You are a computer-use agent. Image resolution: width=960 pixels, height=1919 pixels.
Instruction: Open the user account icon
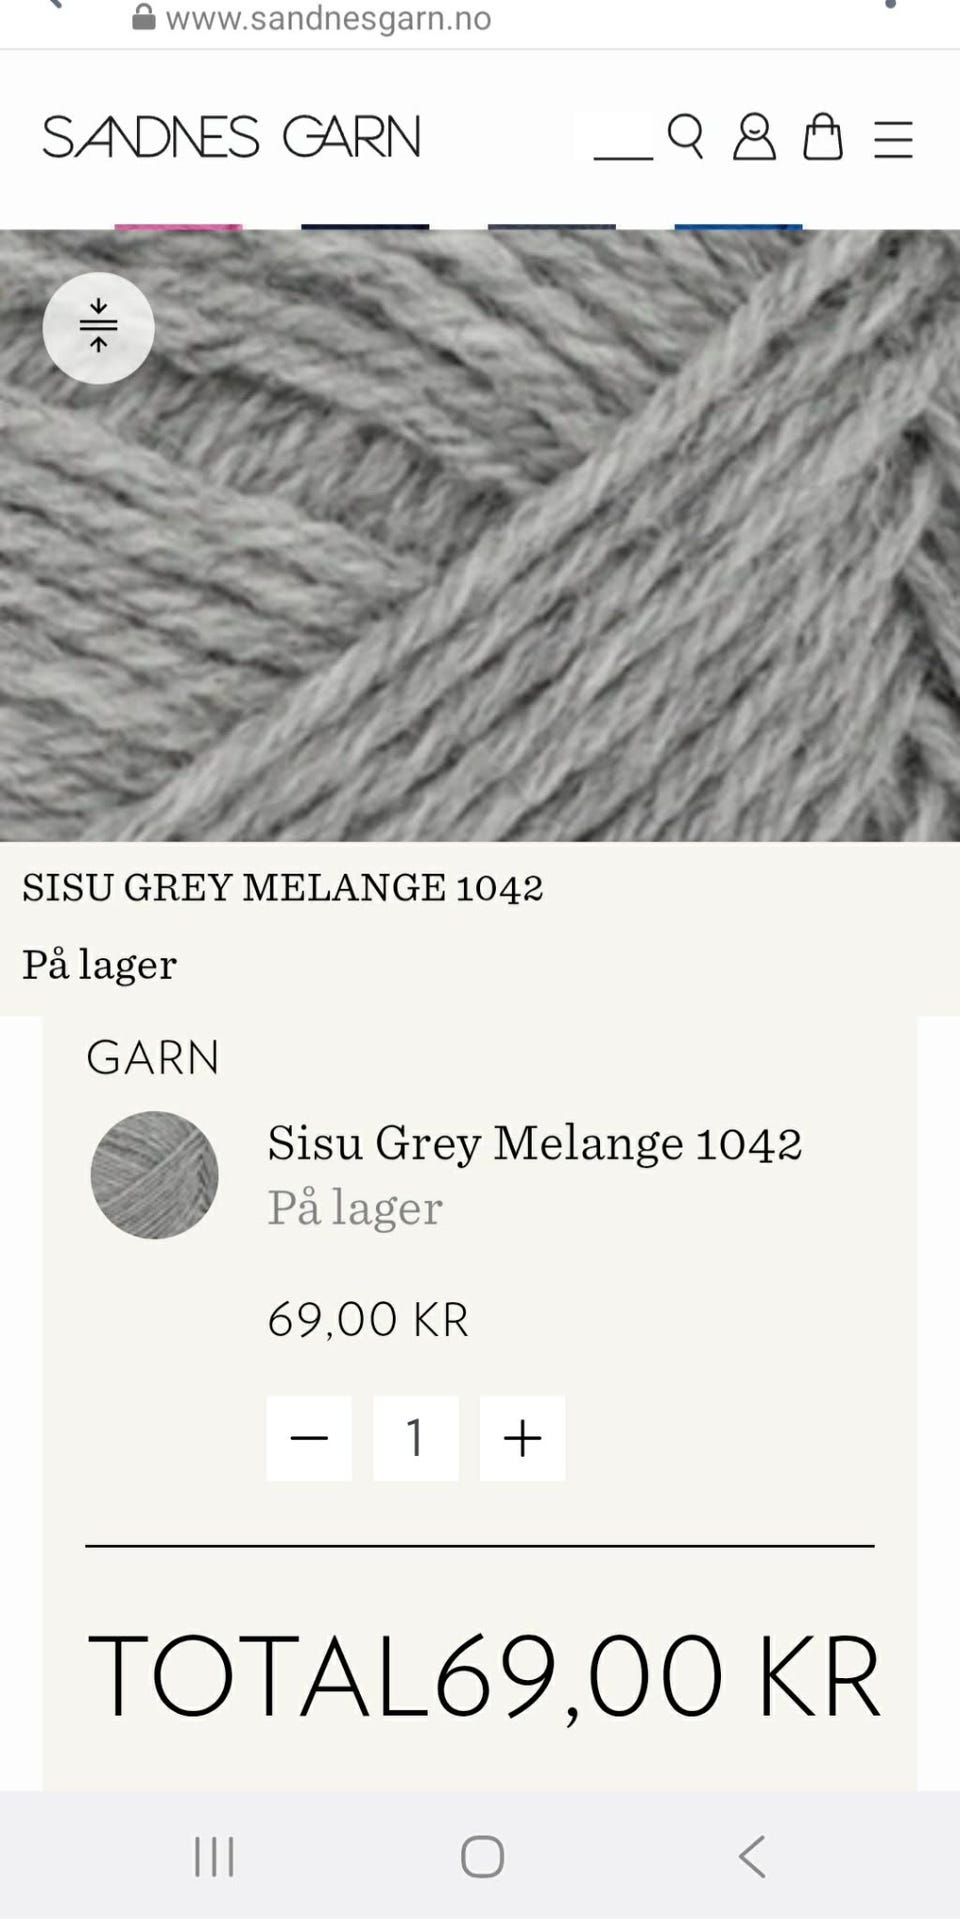click(x=754, y=137)
